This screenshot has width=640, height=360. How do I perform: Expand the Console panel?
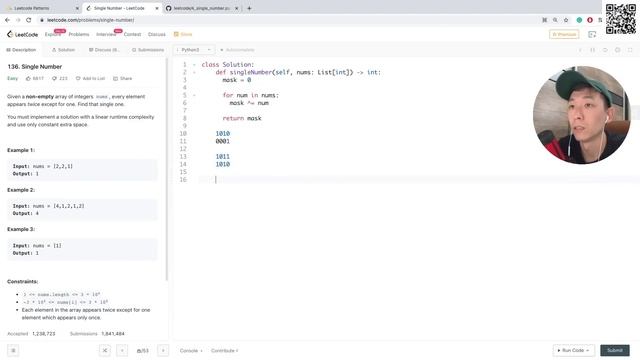tap(191, 351)
